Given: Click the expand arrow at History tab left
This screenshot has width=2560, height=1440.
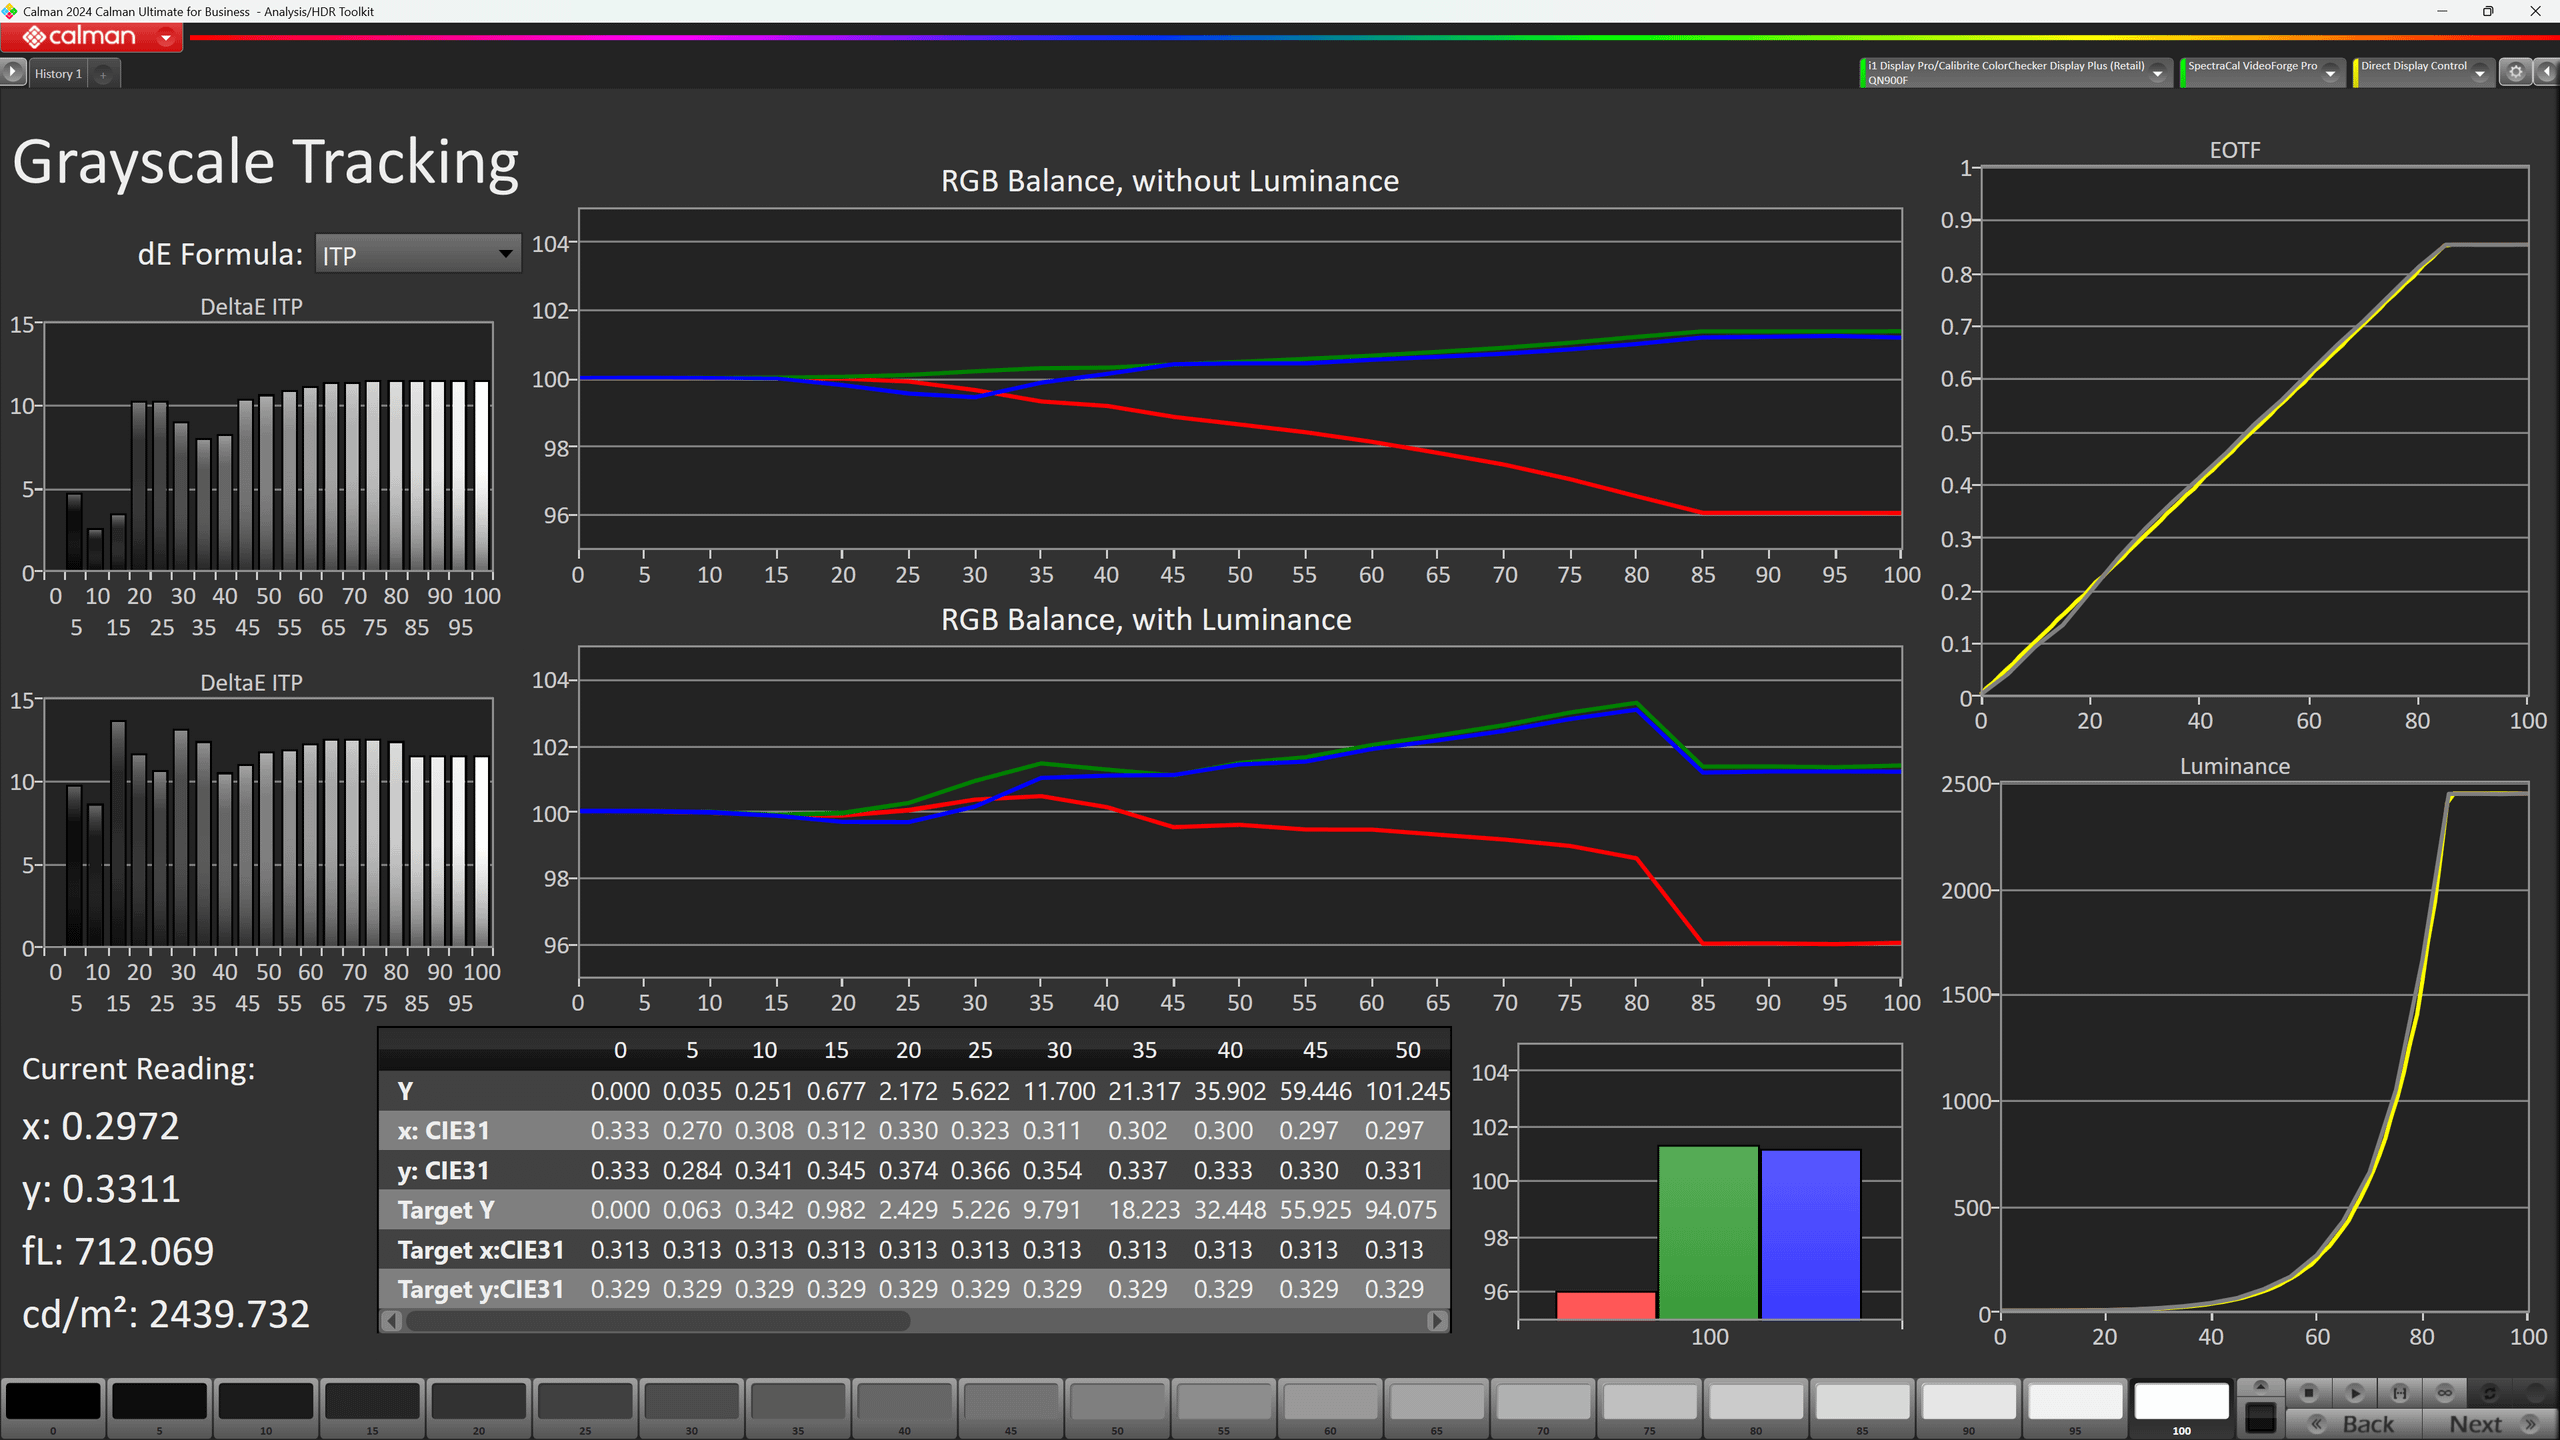Looking at the screenshot, I should click(x=12, y=72).
